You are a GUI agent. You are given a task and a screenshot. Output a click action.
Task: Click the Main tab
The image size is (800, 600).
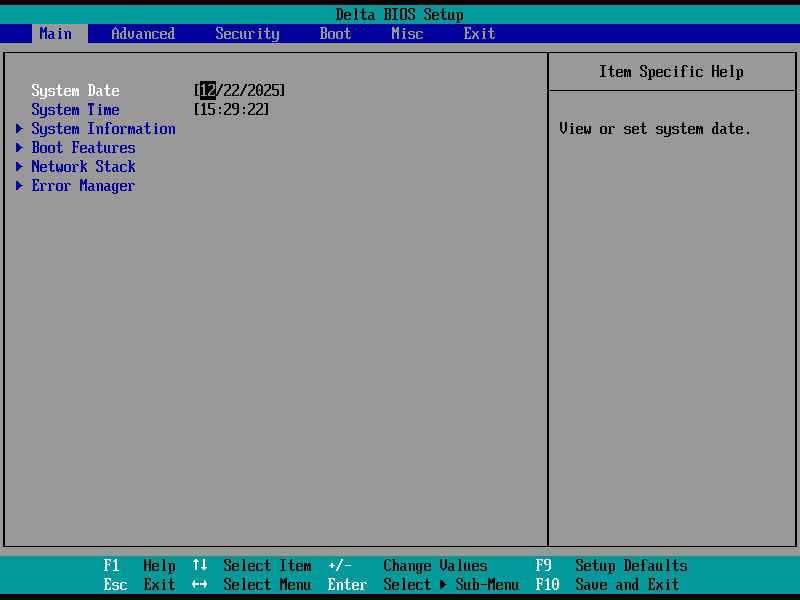pyautogui.click(x=56, y=34)
